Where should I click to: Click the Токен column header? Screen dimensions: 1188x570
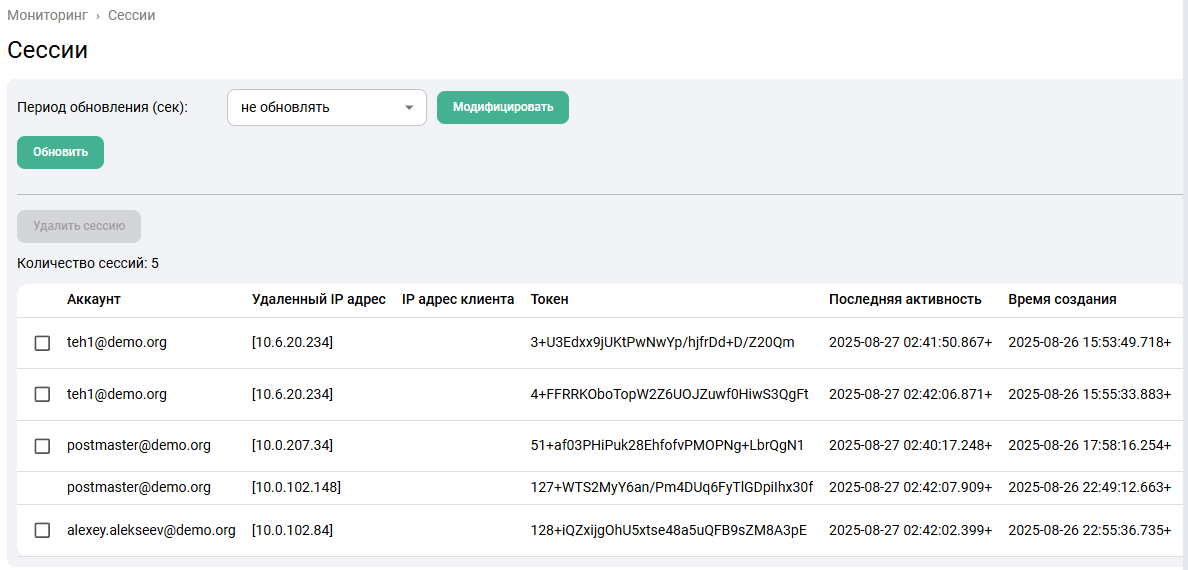[x=549, y=300]
